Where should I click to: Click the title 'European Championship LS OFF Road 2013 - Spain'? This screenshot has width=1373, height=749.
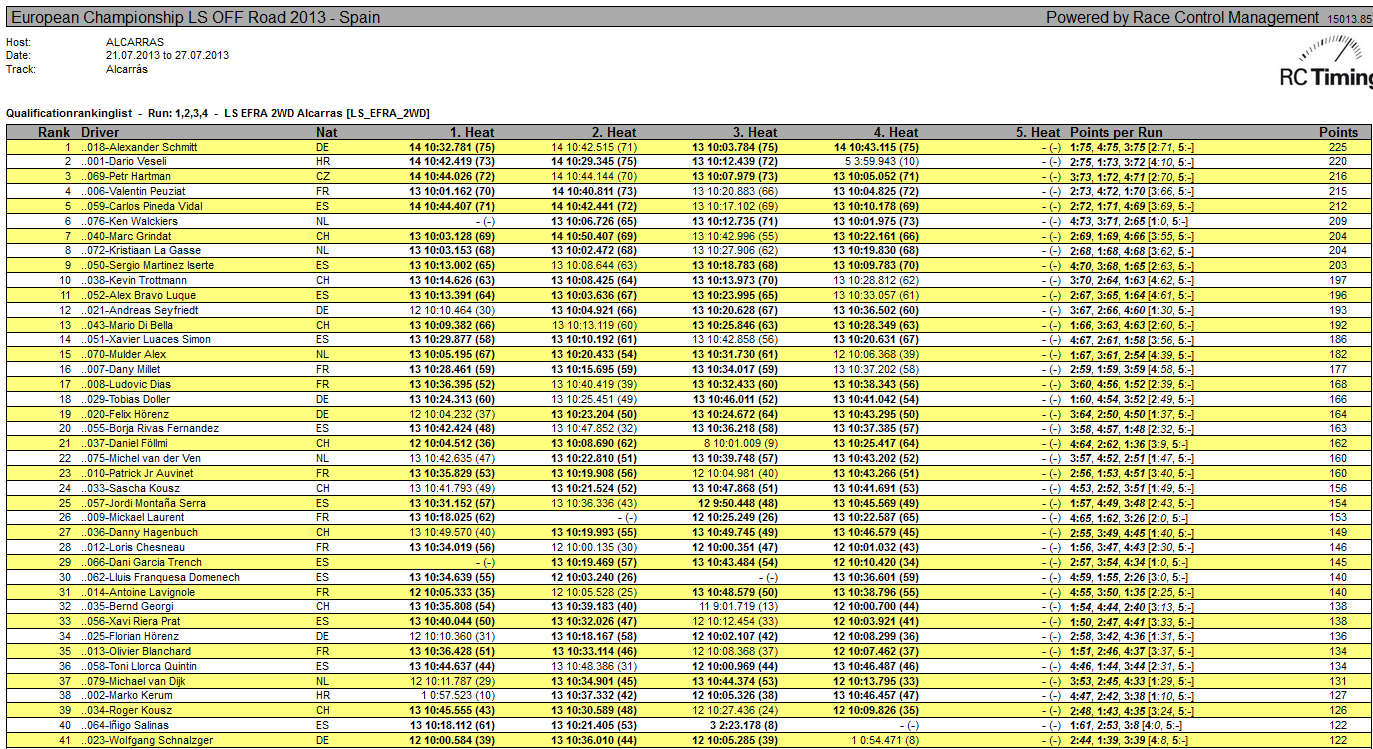[x=195, y=17]
